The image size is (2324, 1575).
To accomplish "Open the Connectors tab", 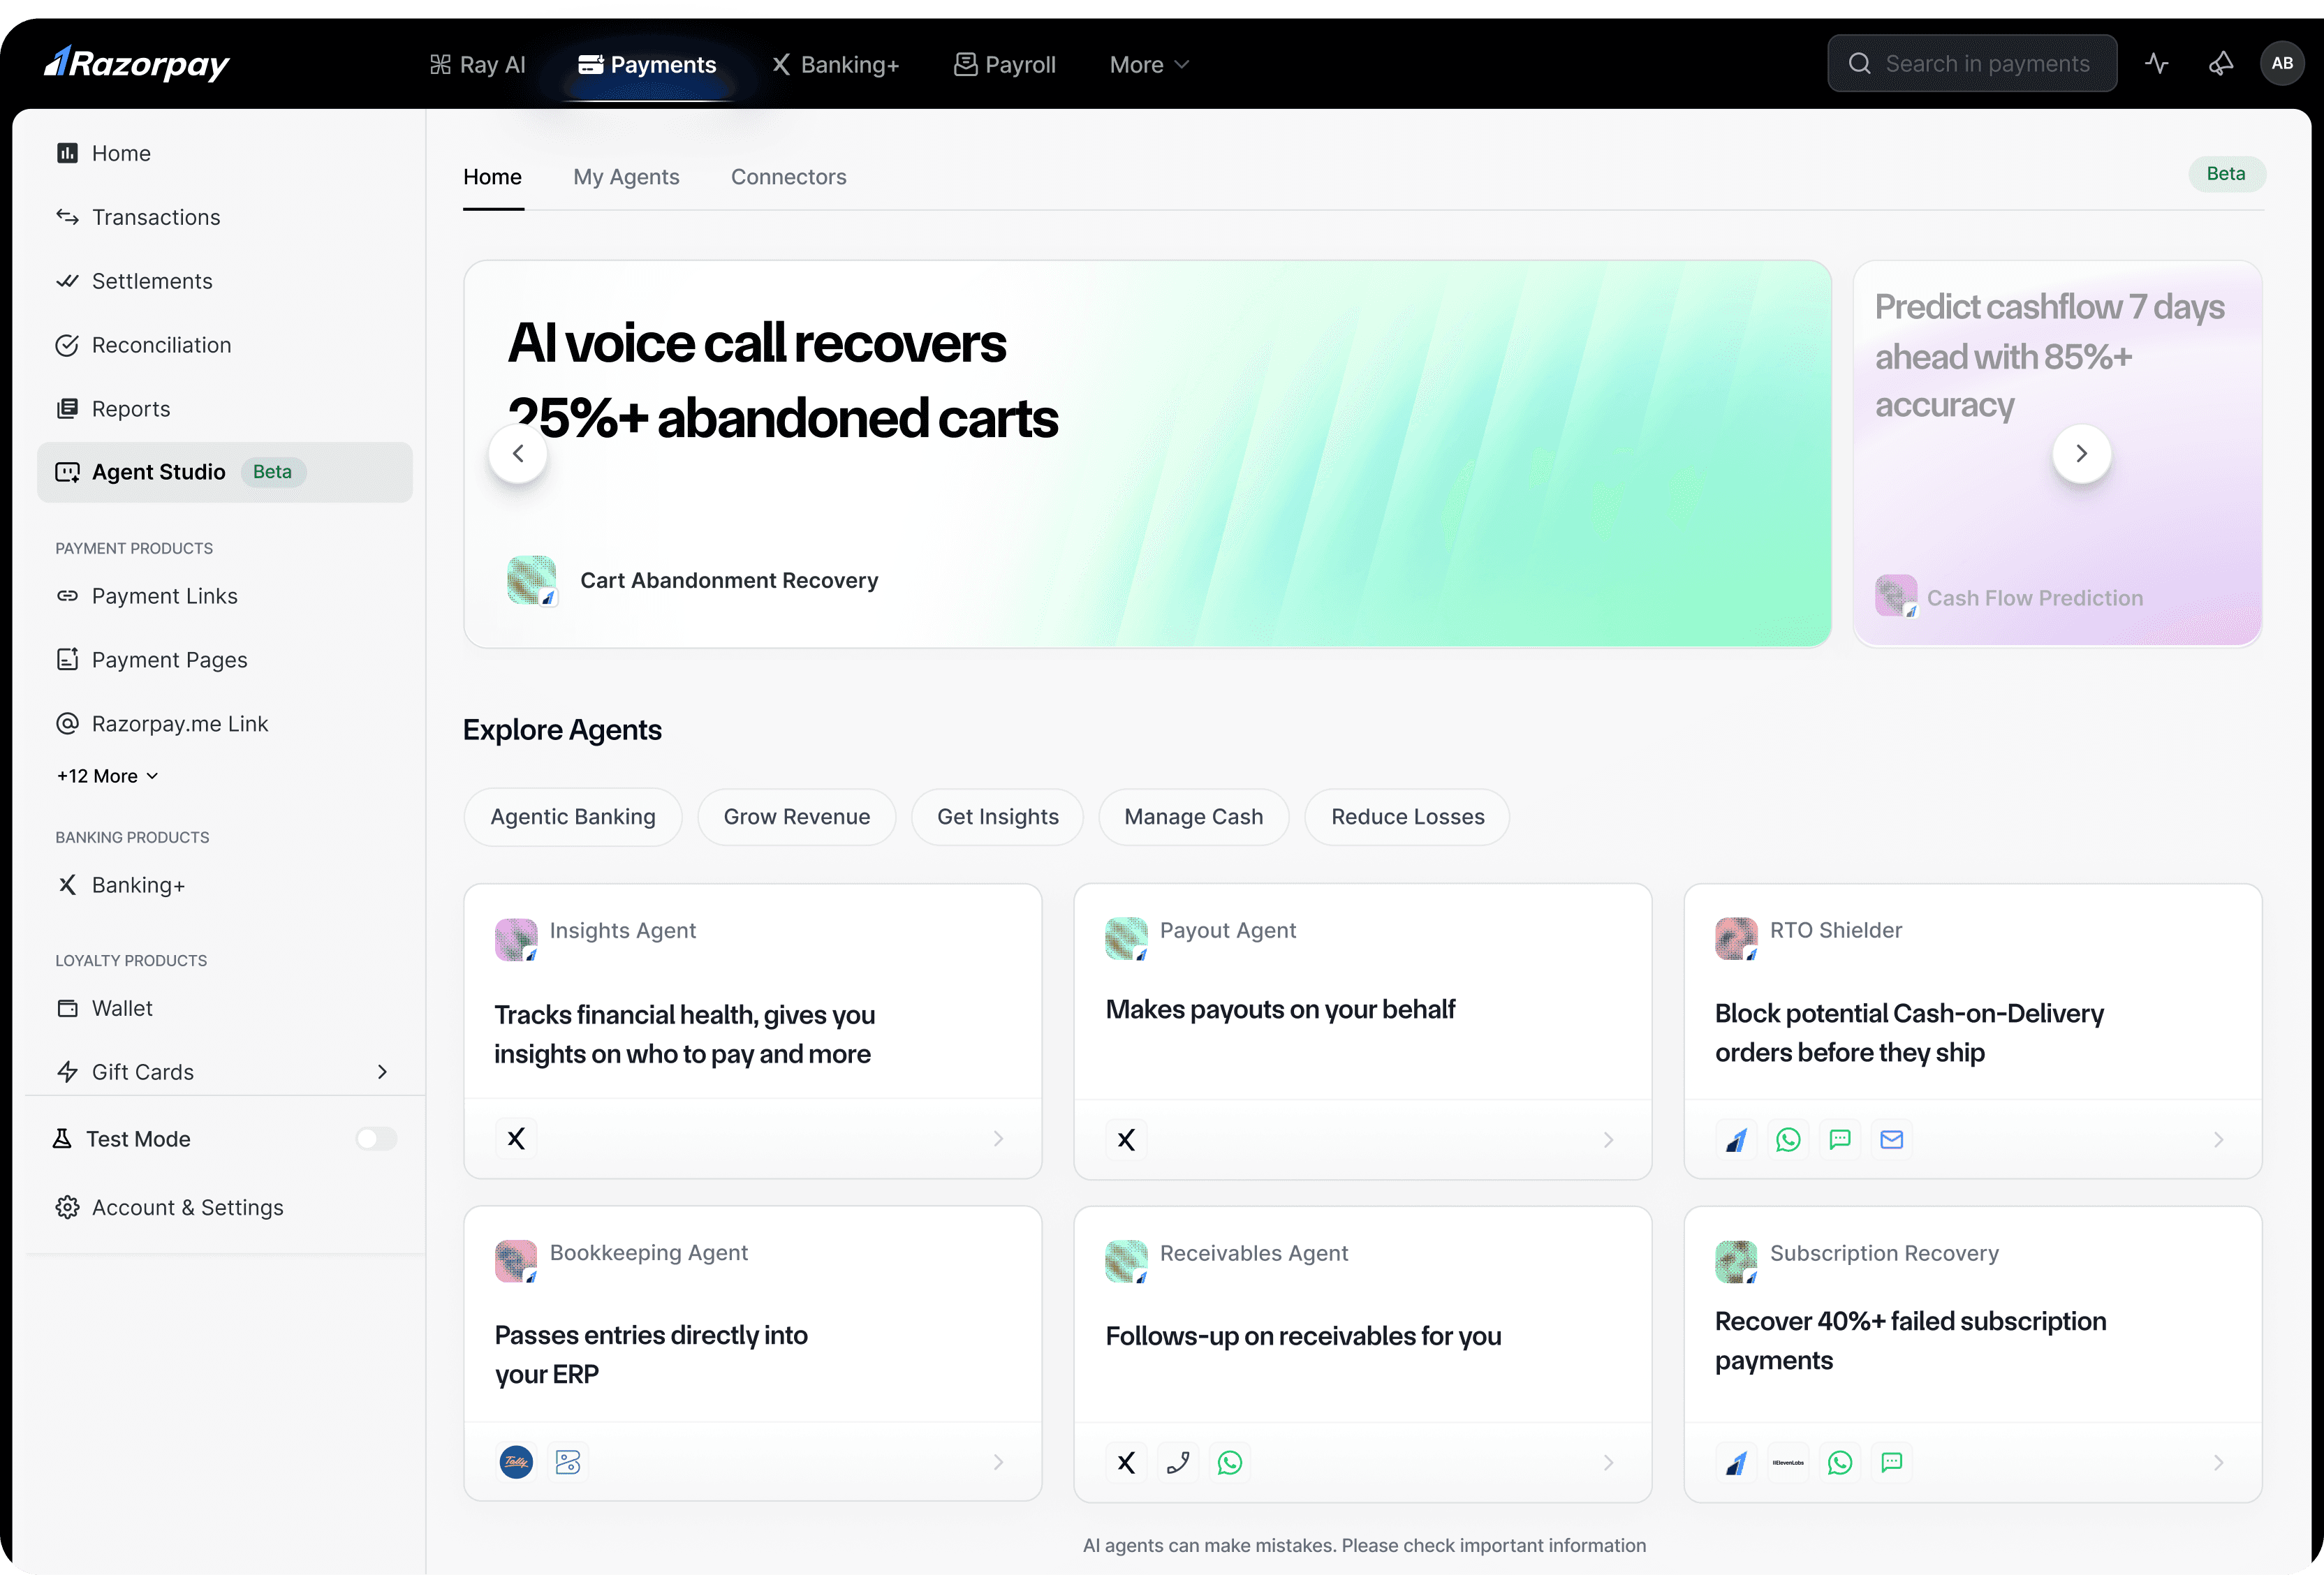I will tap(788, 177).
